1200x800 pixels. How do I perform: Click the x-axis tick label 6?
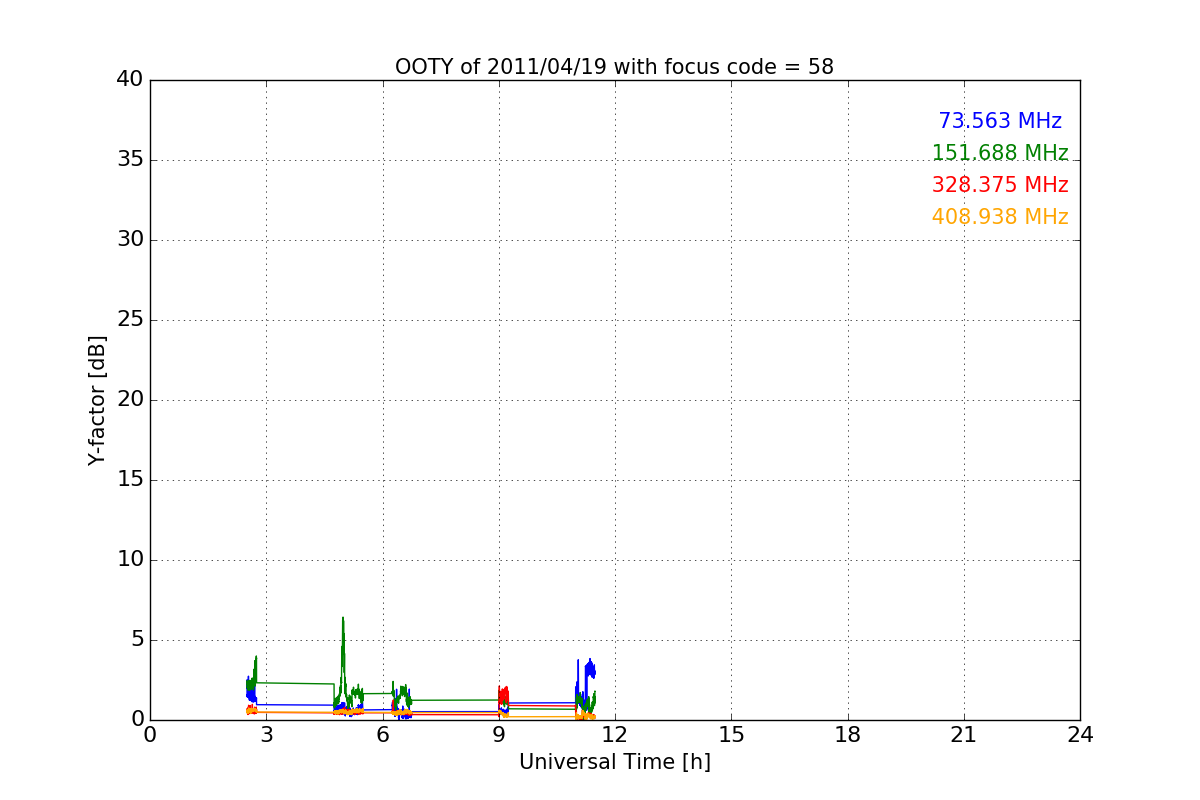pos(382,735)
